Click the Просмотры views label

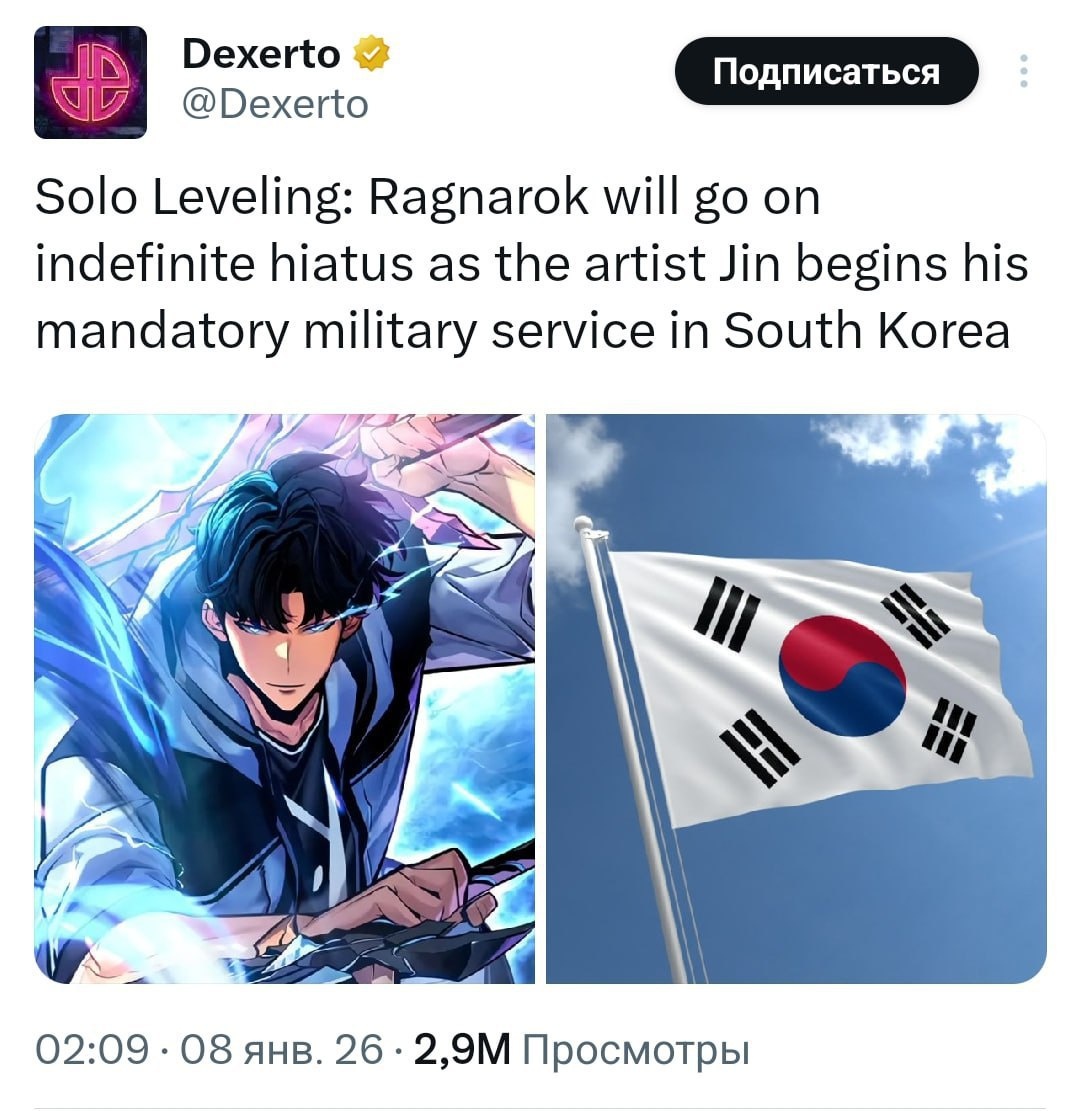[x=636, y=1051]
